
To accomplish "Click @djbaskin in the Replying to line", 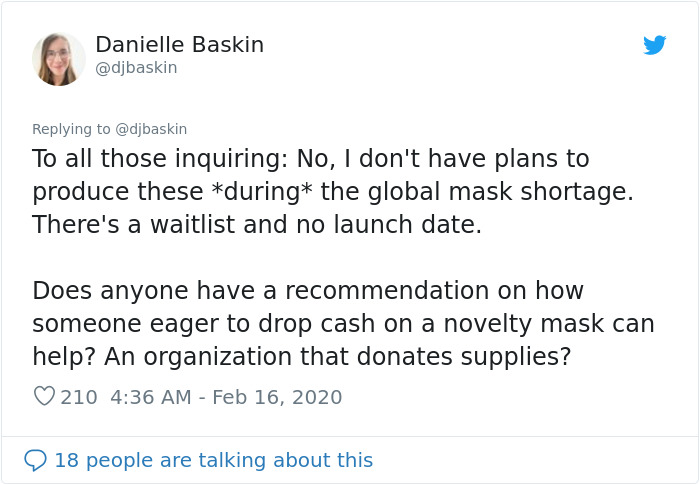I will click(151, 129).
